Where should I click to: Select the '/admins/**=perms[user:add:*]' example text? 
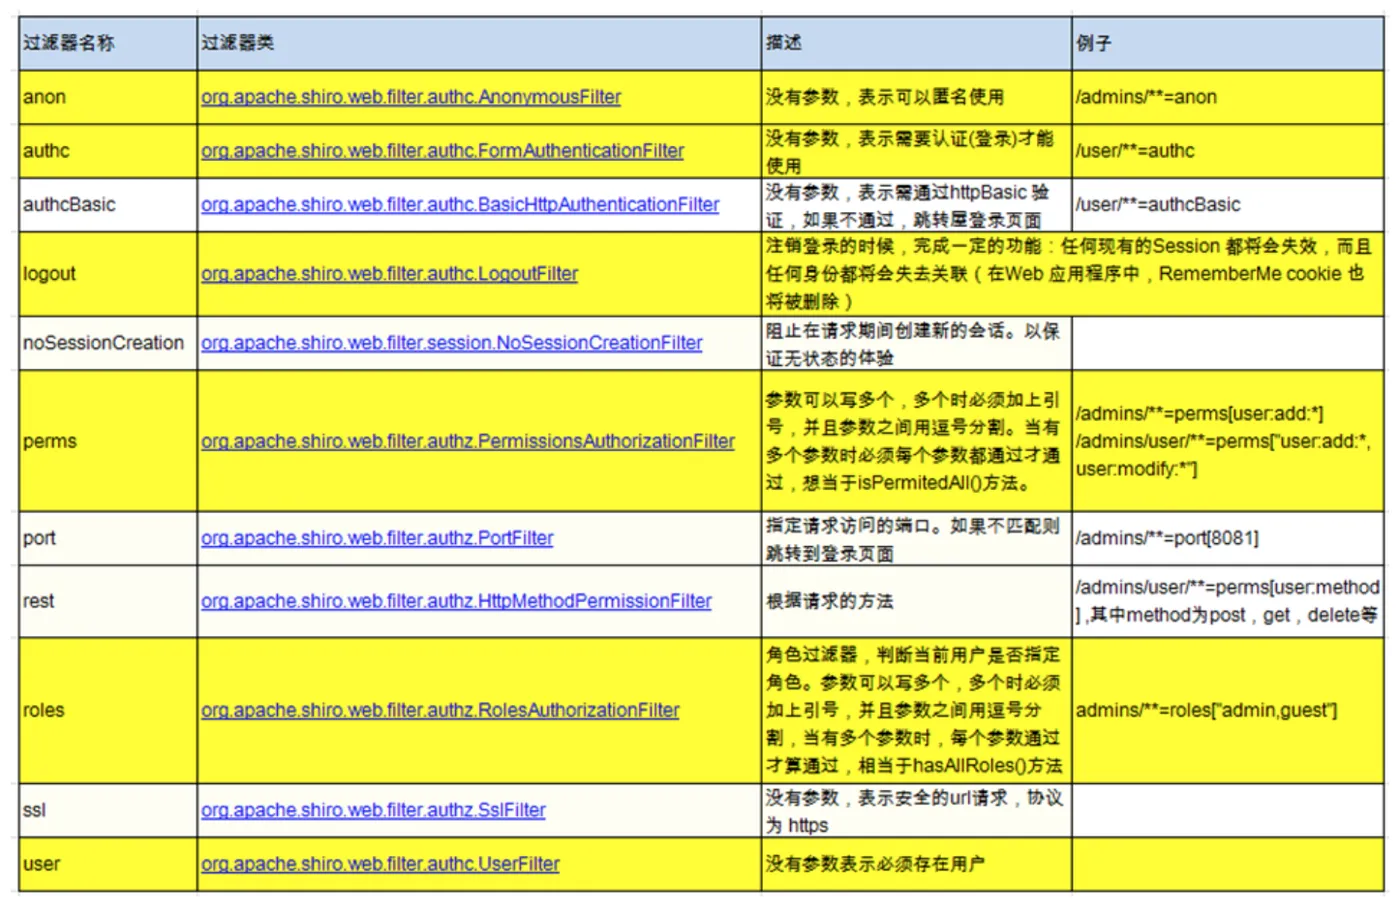[1200, 414]
